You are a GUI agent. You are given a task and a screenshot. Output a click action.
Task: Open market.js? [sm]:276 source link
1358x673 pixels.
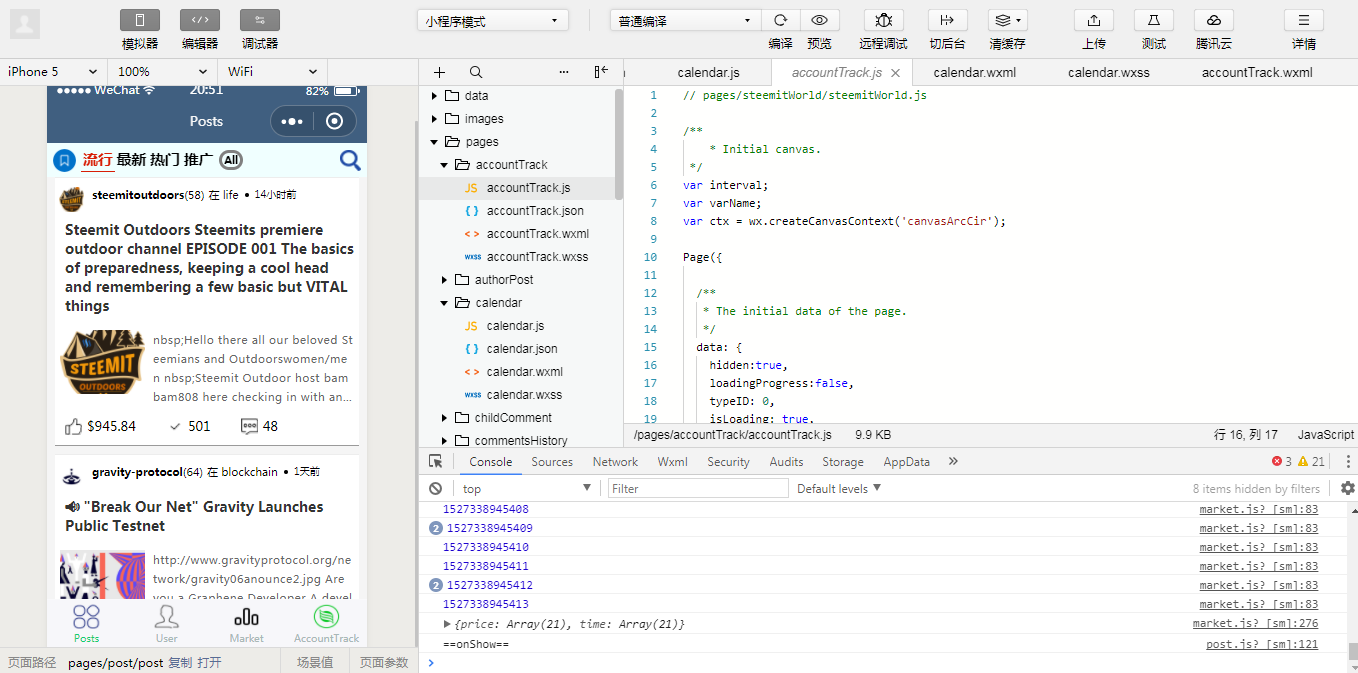pos(1255,624)
